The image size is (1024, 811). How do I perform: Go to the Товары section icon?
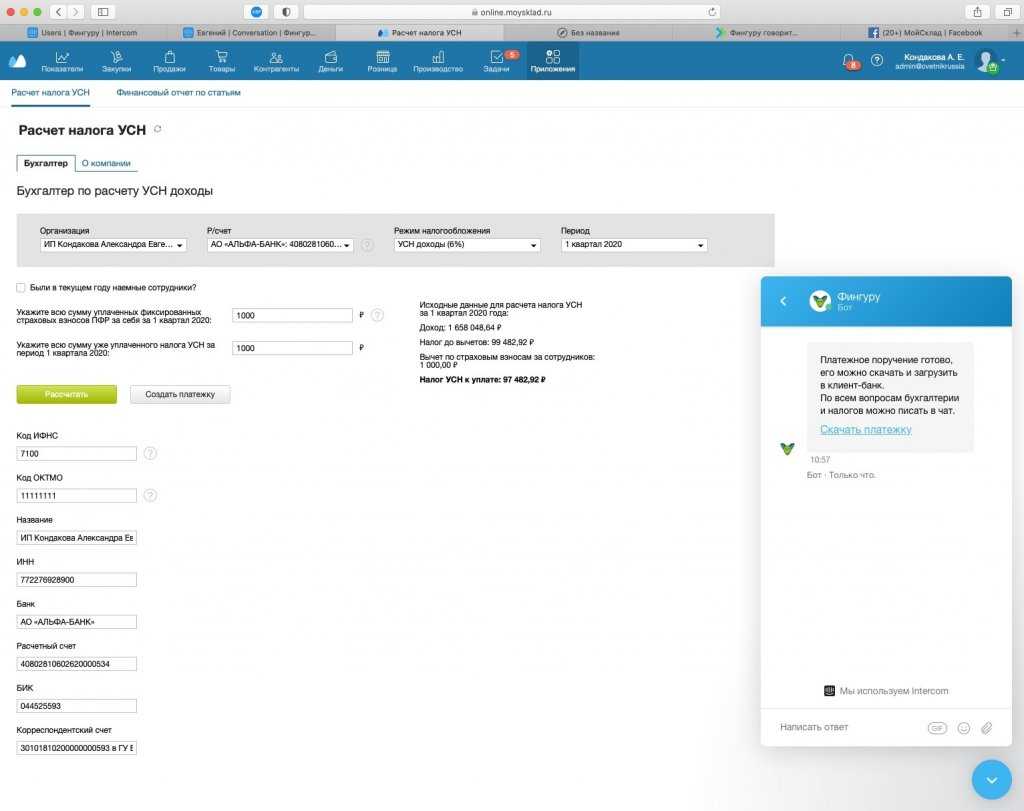coord(222,58)
